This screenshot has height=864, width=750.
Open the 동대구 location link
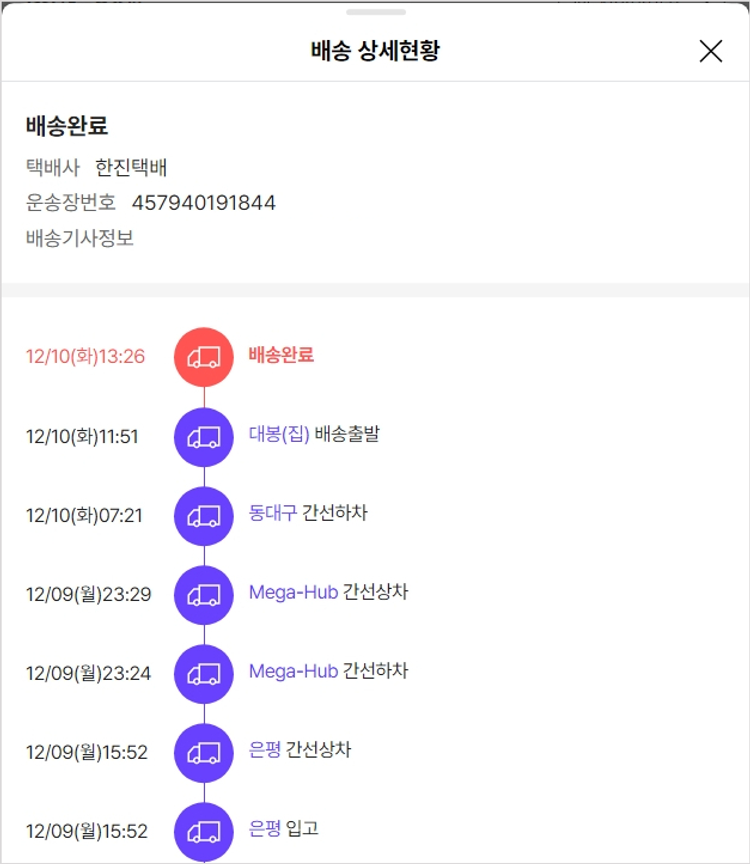(x=272, y=513)
